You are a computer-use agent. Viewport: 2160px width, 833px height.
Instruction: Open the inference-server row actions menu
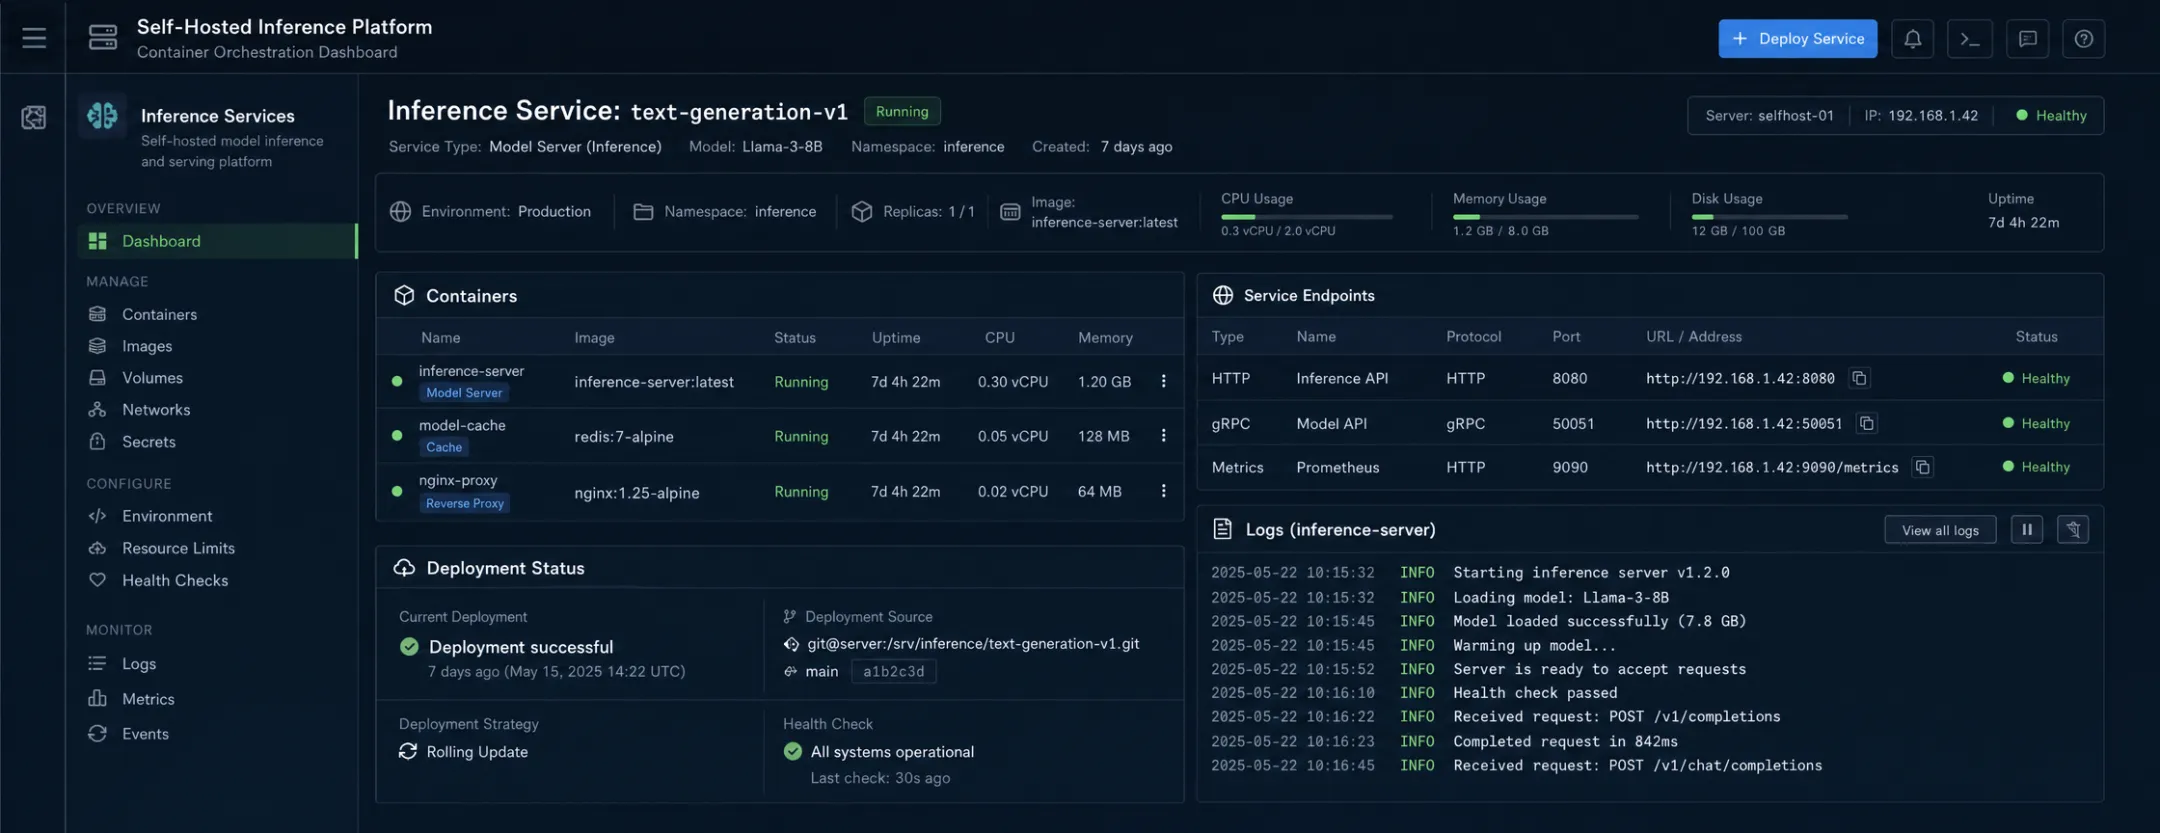click(x=1163, y=381)
